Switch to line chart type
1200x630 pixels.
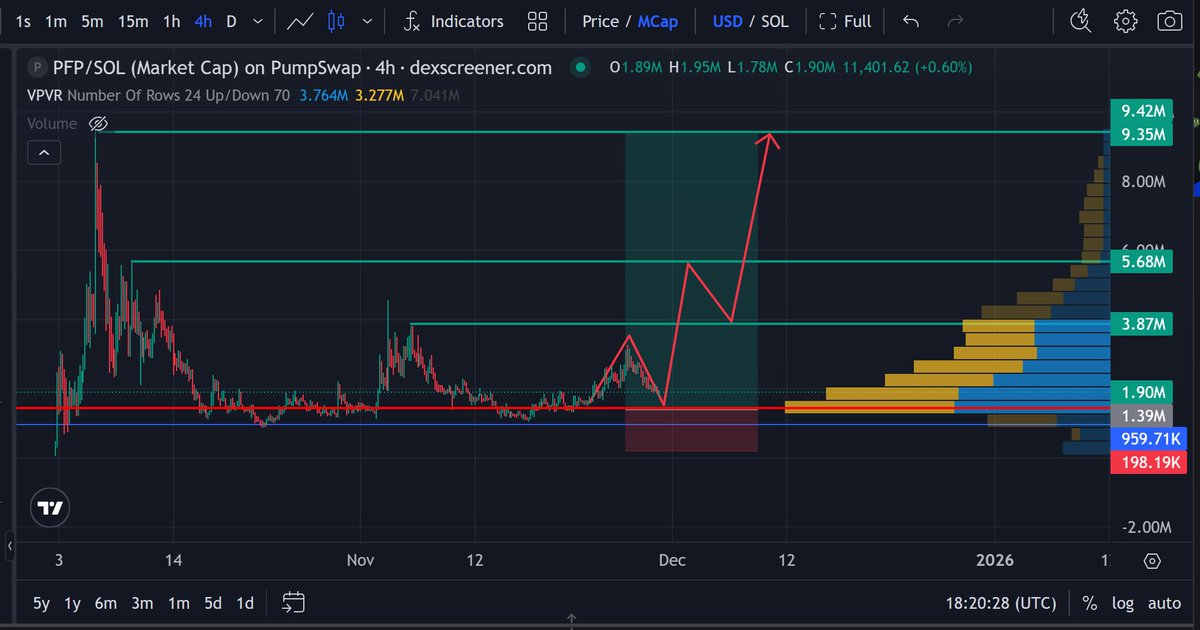pos(299,21)
